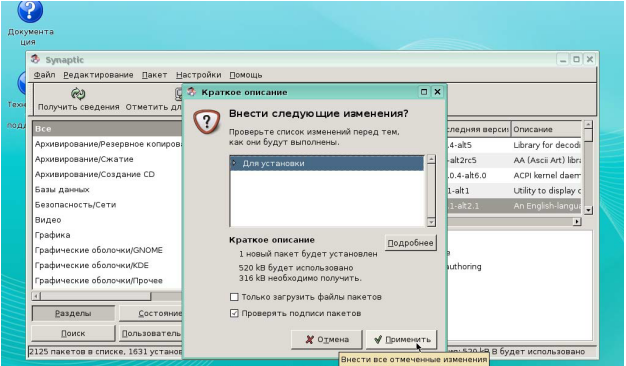Viewport: 626px width, 366px height.
Task: Select the AA (Ascii Art) library row
Action: pos(513,160)
